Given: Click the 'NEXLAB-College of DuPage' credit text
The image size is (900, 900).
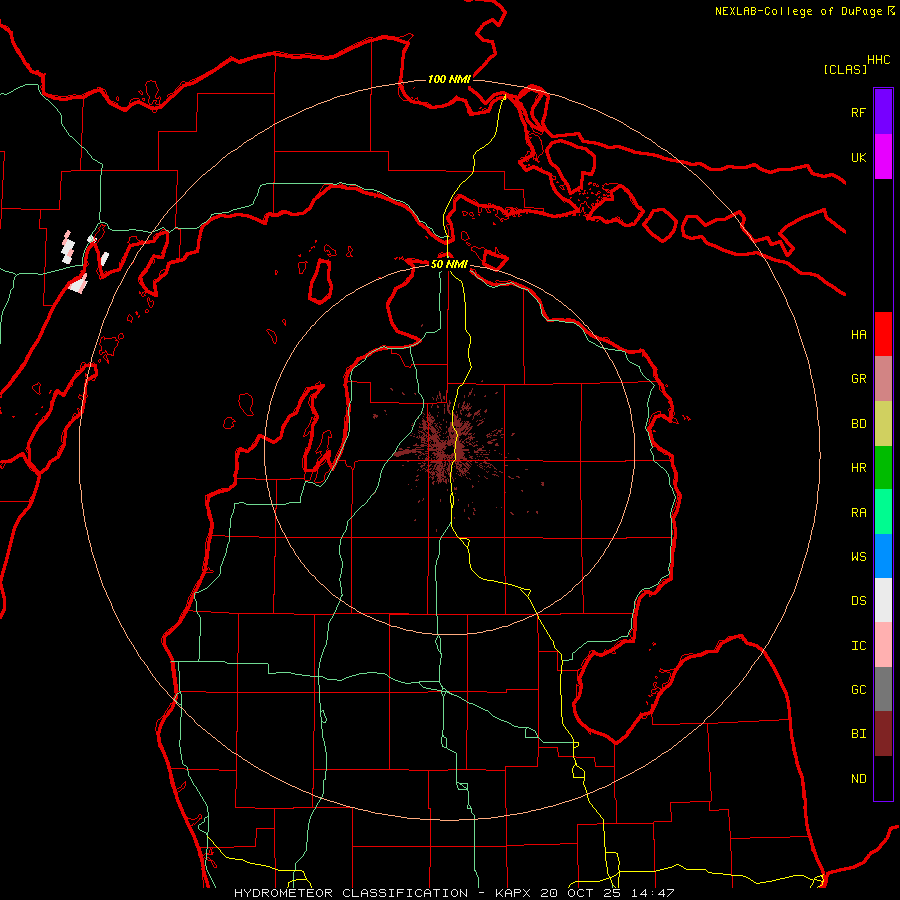Looking at the screenshot, I should pos(798,11).
